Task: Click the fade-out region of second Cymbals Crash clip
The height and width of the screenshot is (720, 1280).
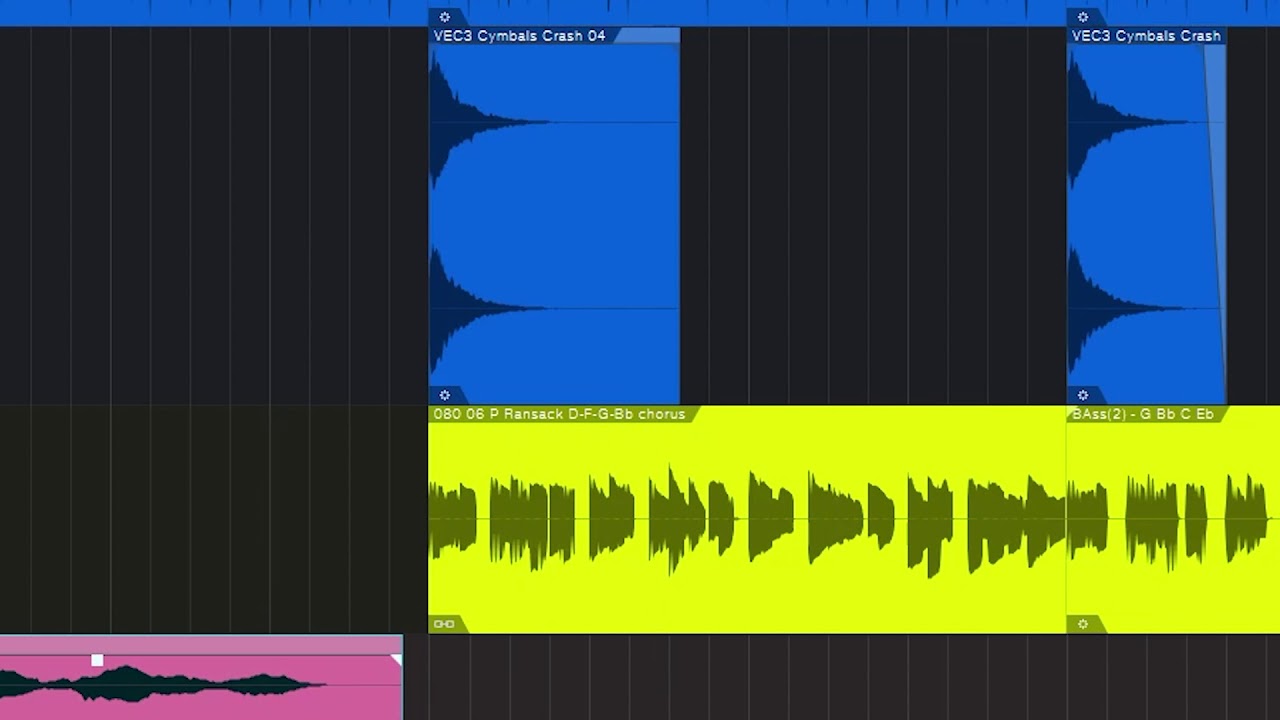Action: [x=1215, y=200]
